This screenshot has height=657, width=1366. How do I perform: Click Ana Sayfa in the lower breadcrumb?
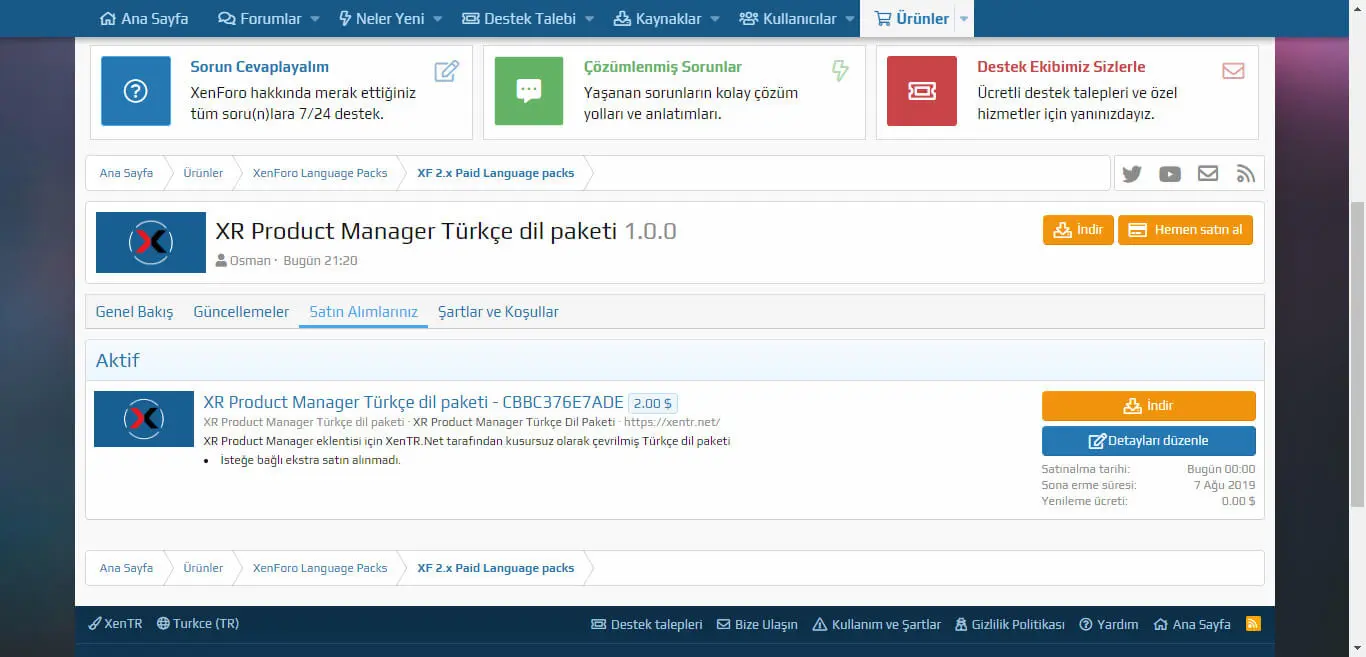click(x=126, y=568)
